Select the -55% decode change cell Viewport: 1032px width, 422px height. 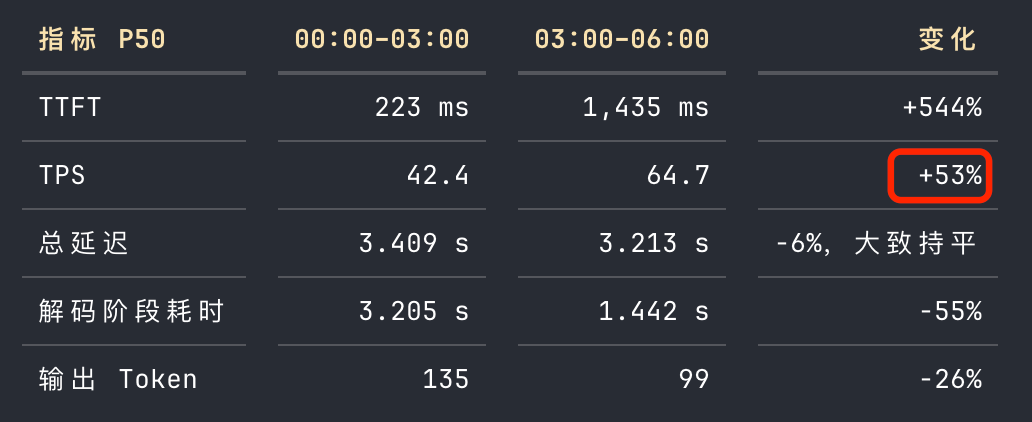click(950, 311)
